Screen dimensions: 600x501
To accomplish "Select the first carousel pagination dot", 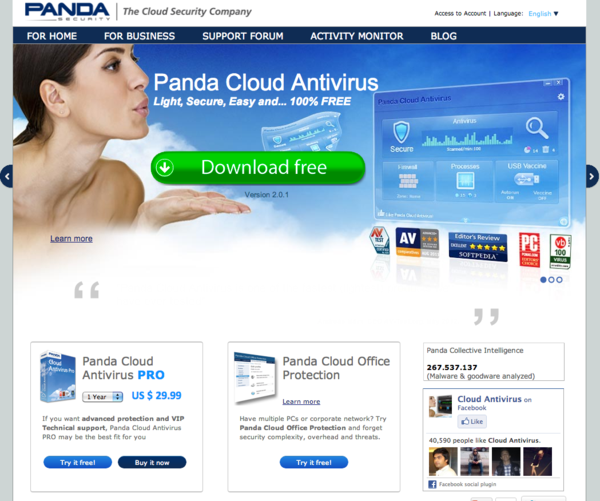I will (x=544, y=280).
